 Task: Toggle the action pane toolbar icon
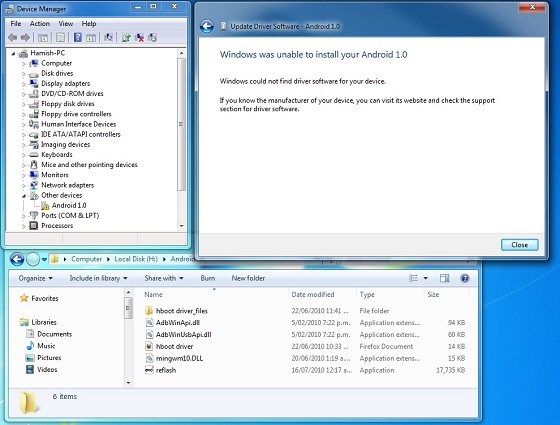click(x=91, y=38)
